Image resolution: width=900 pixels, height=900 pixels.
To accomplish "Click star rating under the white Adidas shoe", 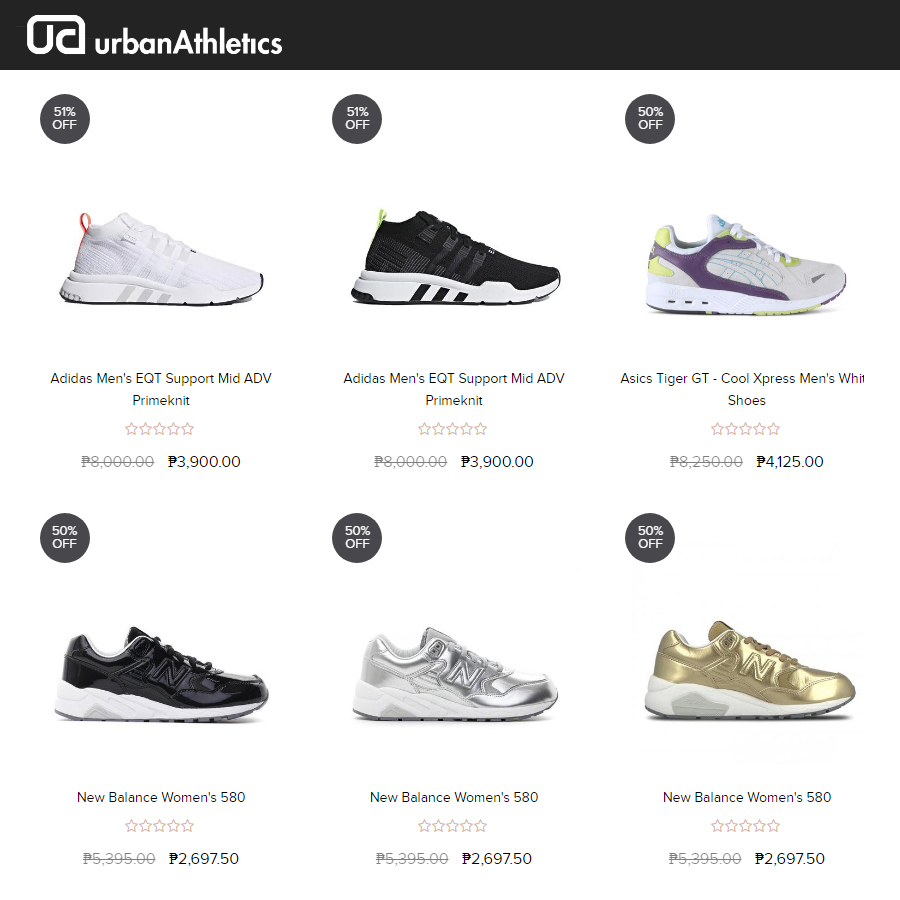I will coord(160,429).
